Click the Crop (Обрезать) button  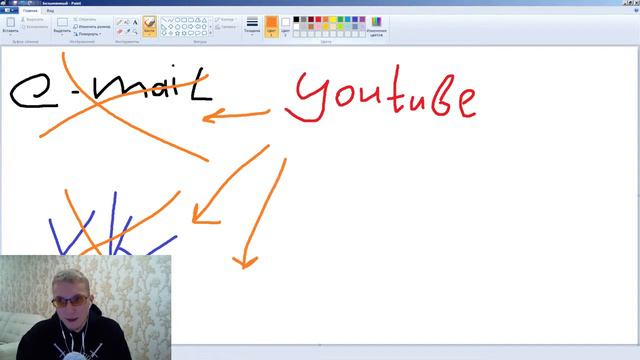pyautogui.click(x=85, y=20)
